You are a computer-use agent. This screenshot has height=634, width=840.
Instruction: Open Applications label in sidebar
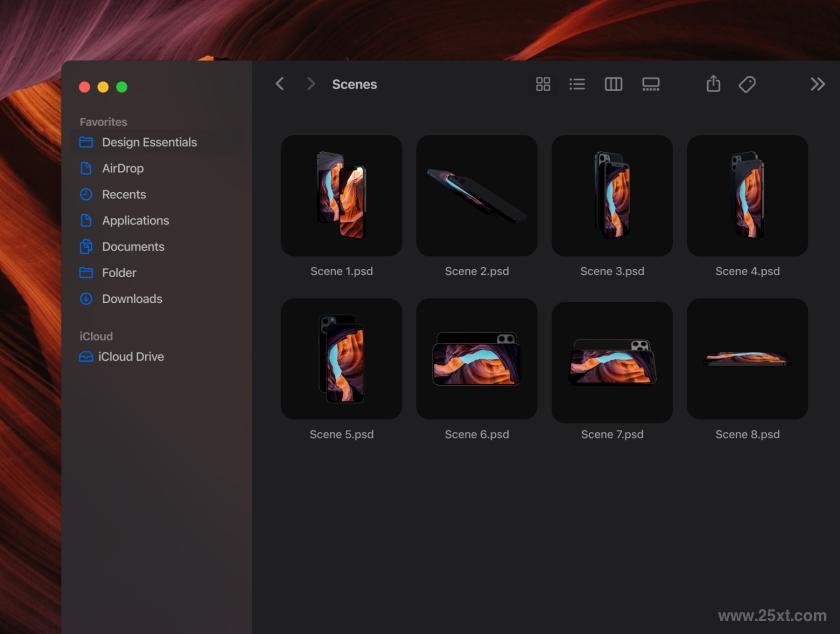point(136,220)
